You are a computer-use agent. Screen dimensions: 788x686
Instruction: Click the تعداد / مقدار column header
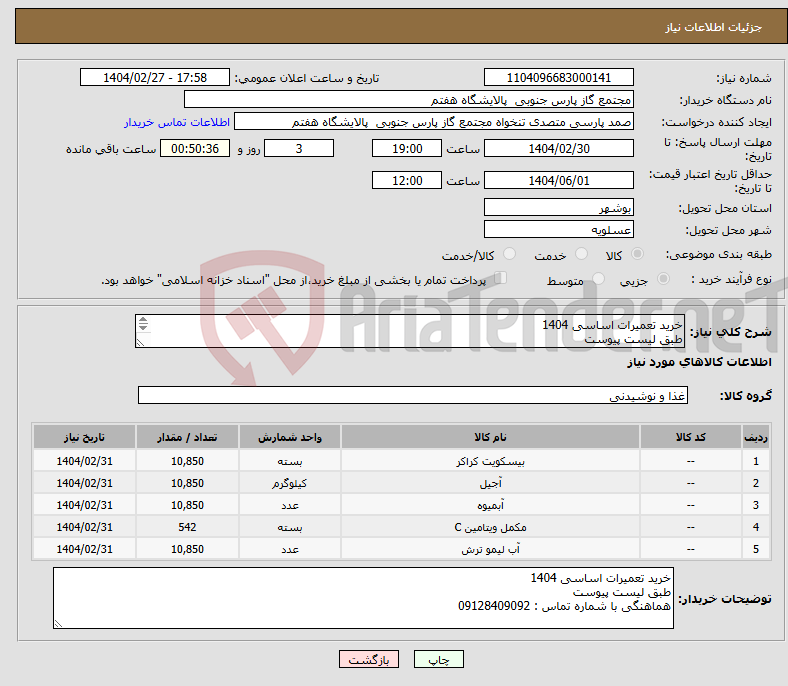[187, 437]
